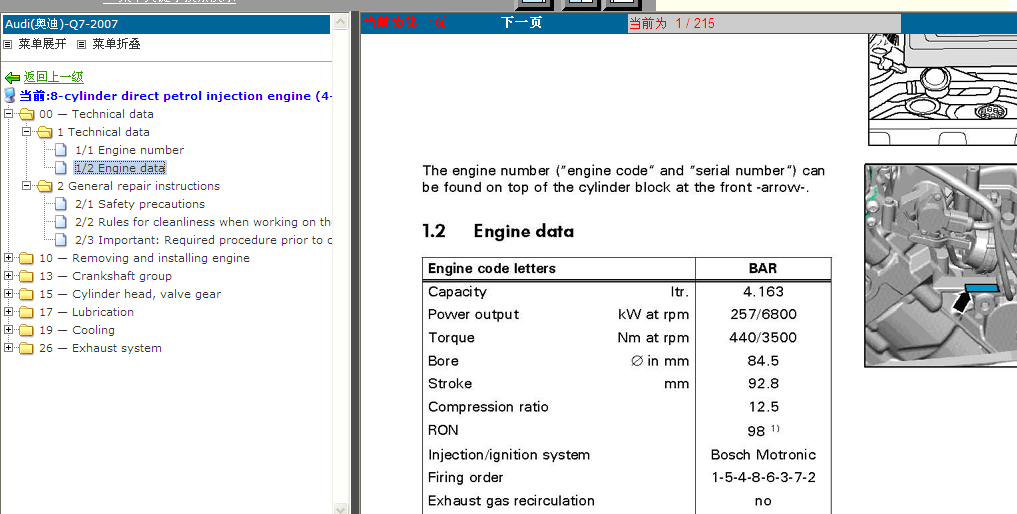Screen dimensions: 1017x514
Task: Click the folder icon of 17 — Lubrication
Action: coord(27,312)
